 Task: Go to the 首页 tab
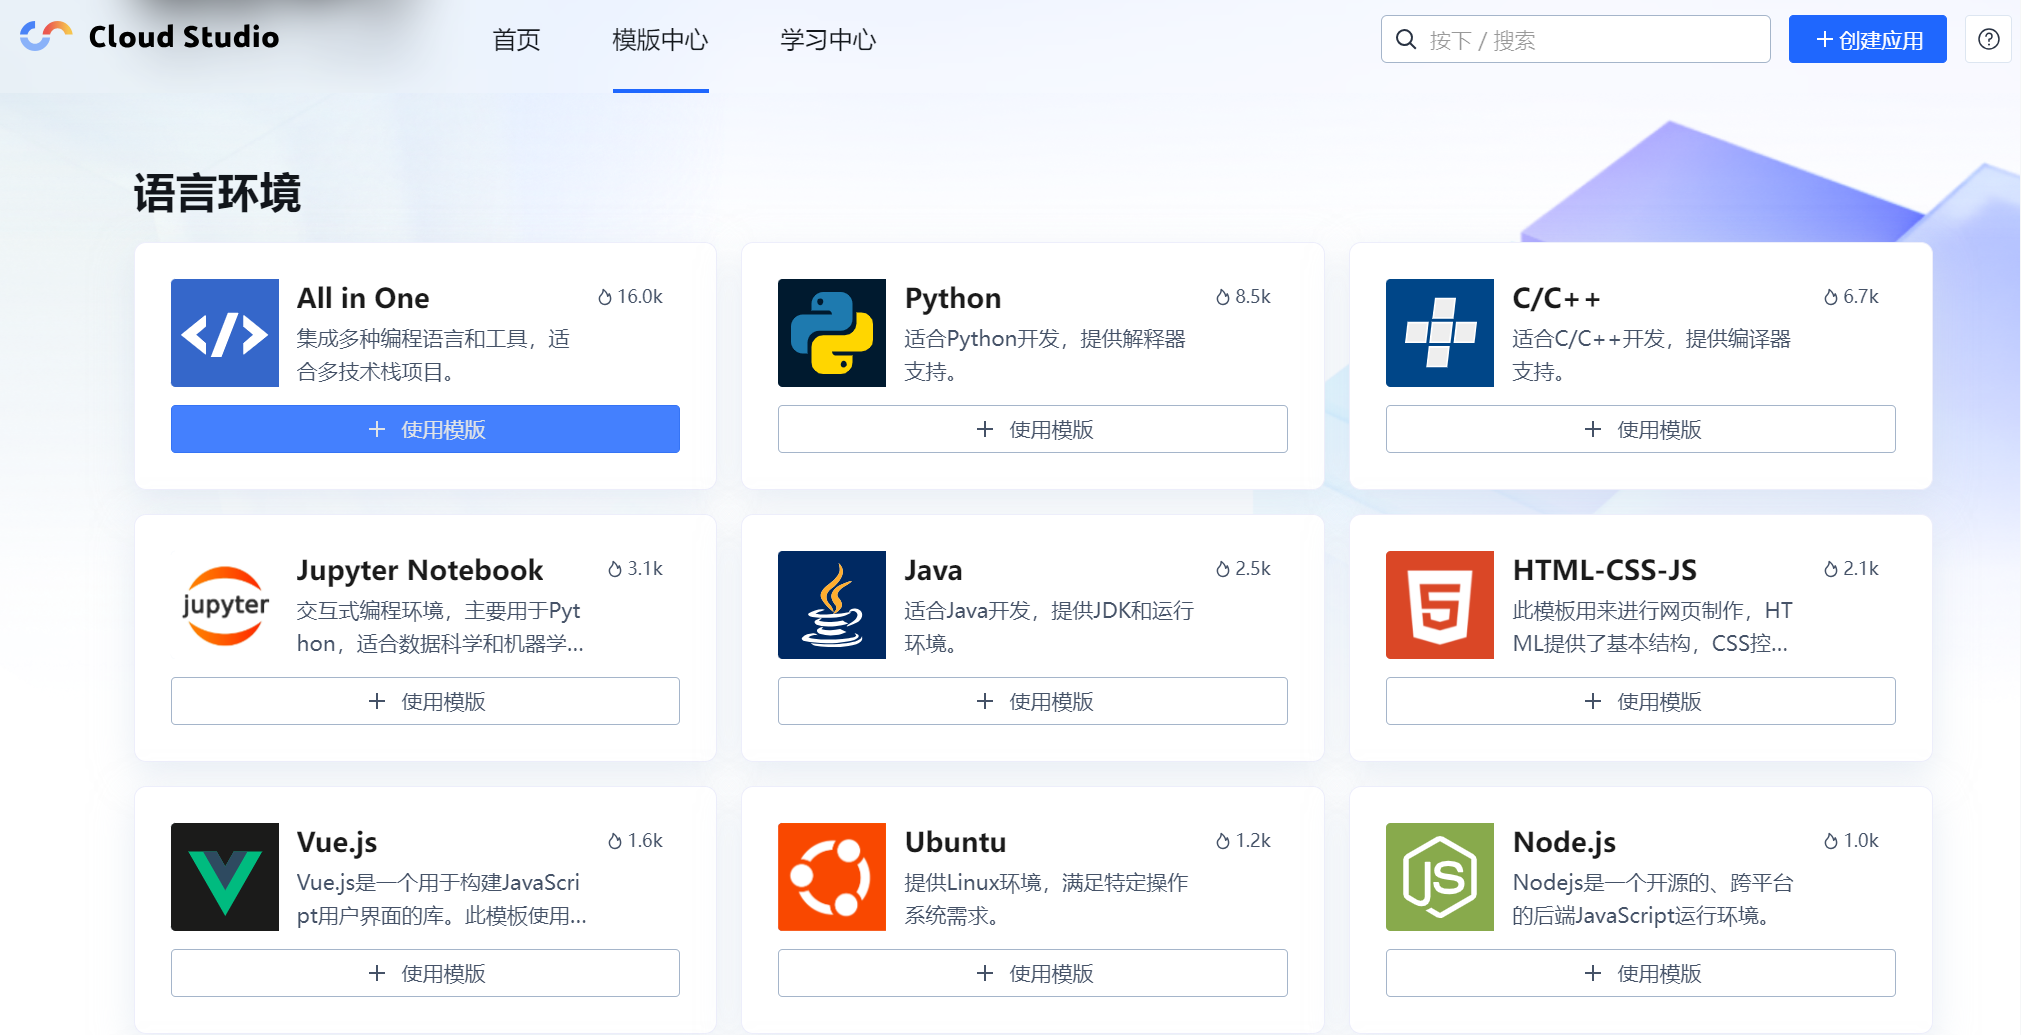click(x=516, y=40)
